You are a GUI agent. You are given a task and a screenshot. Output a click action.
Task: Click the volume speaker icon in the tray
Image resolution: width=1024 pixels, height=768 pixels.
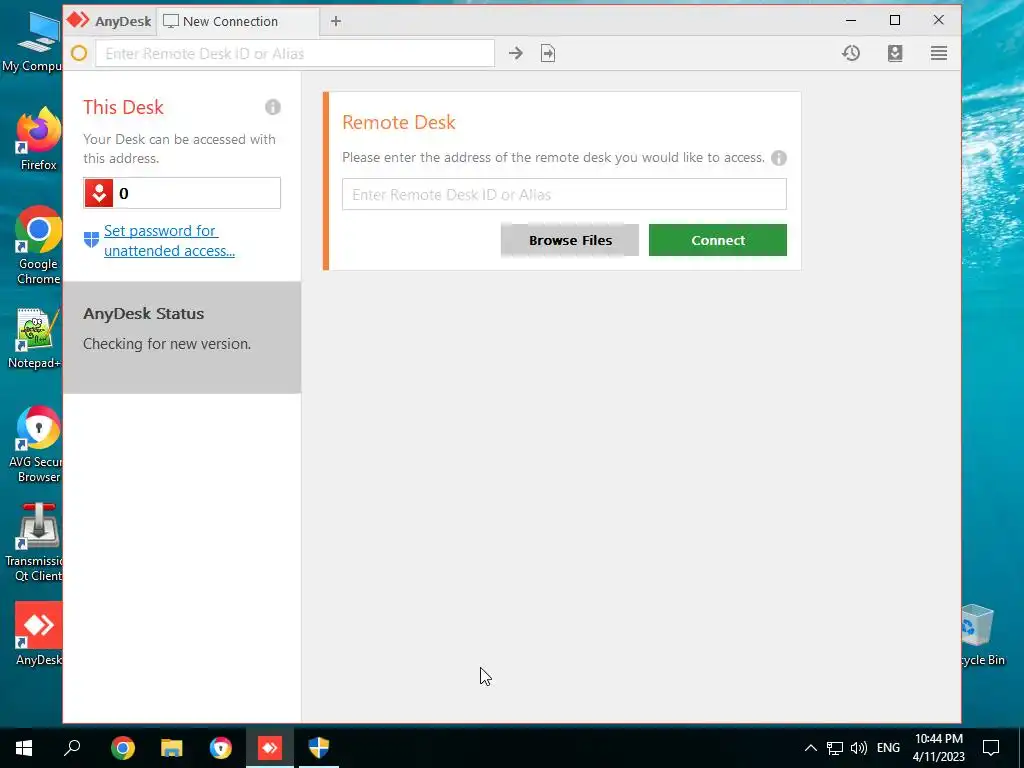859,748
